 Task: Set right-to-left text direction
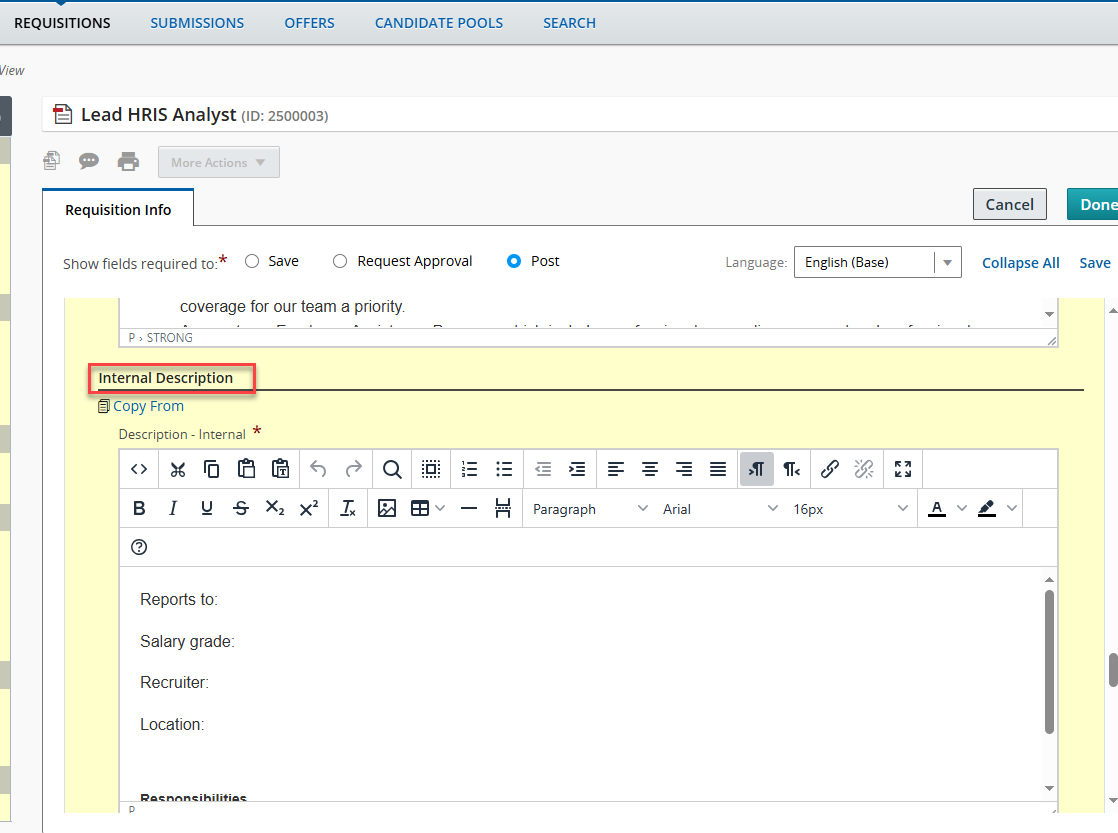791,469
